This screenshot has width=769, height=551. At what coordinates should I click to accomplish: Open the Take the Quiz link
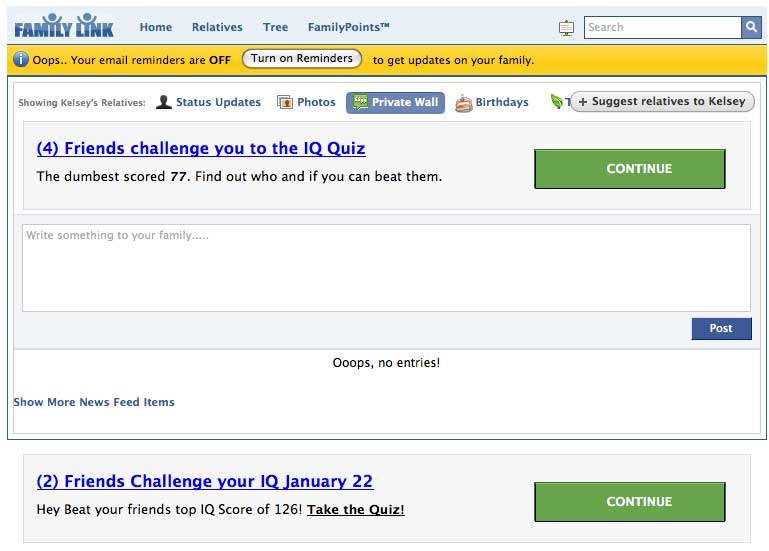click(x=356, y=509)
